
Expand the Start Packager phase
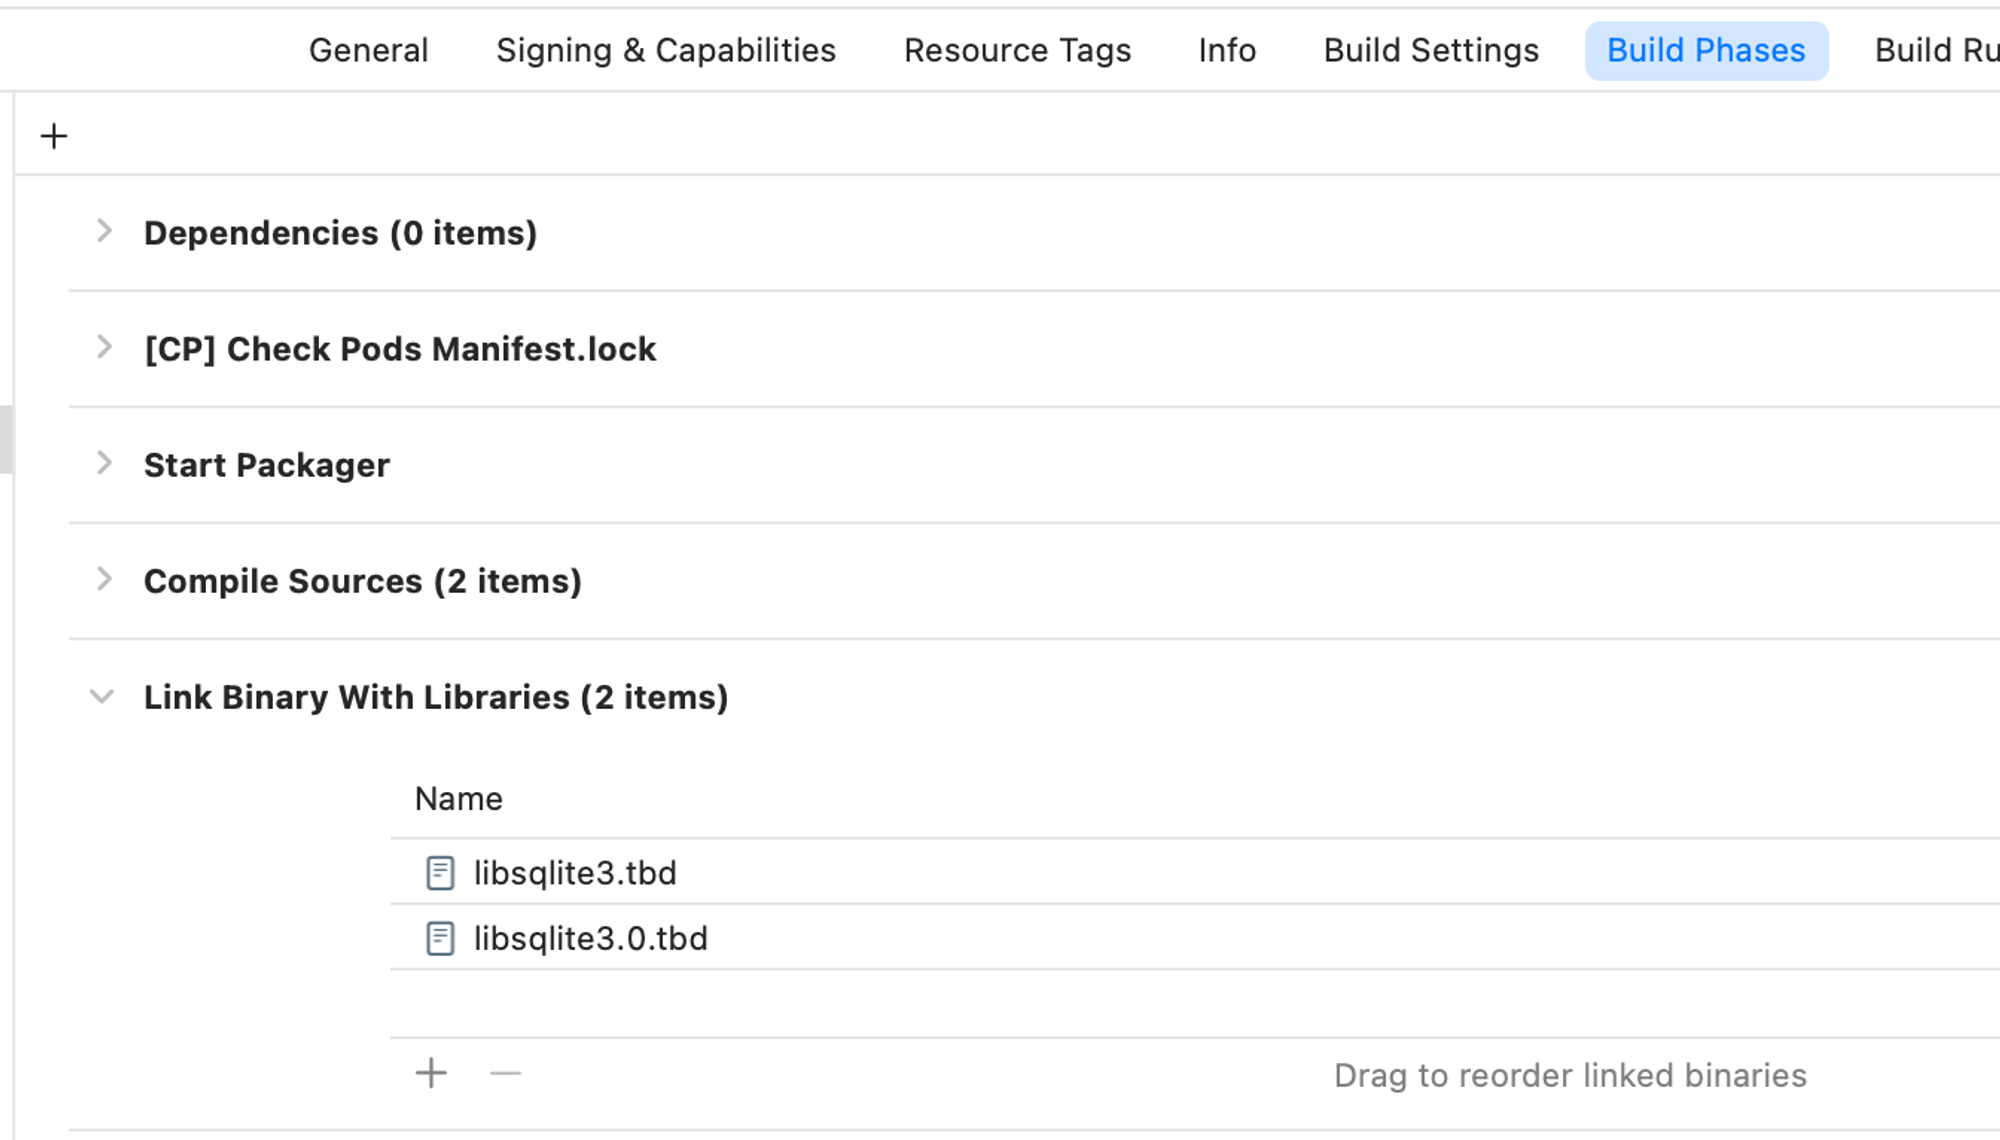tap(103, 463)
